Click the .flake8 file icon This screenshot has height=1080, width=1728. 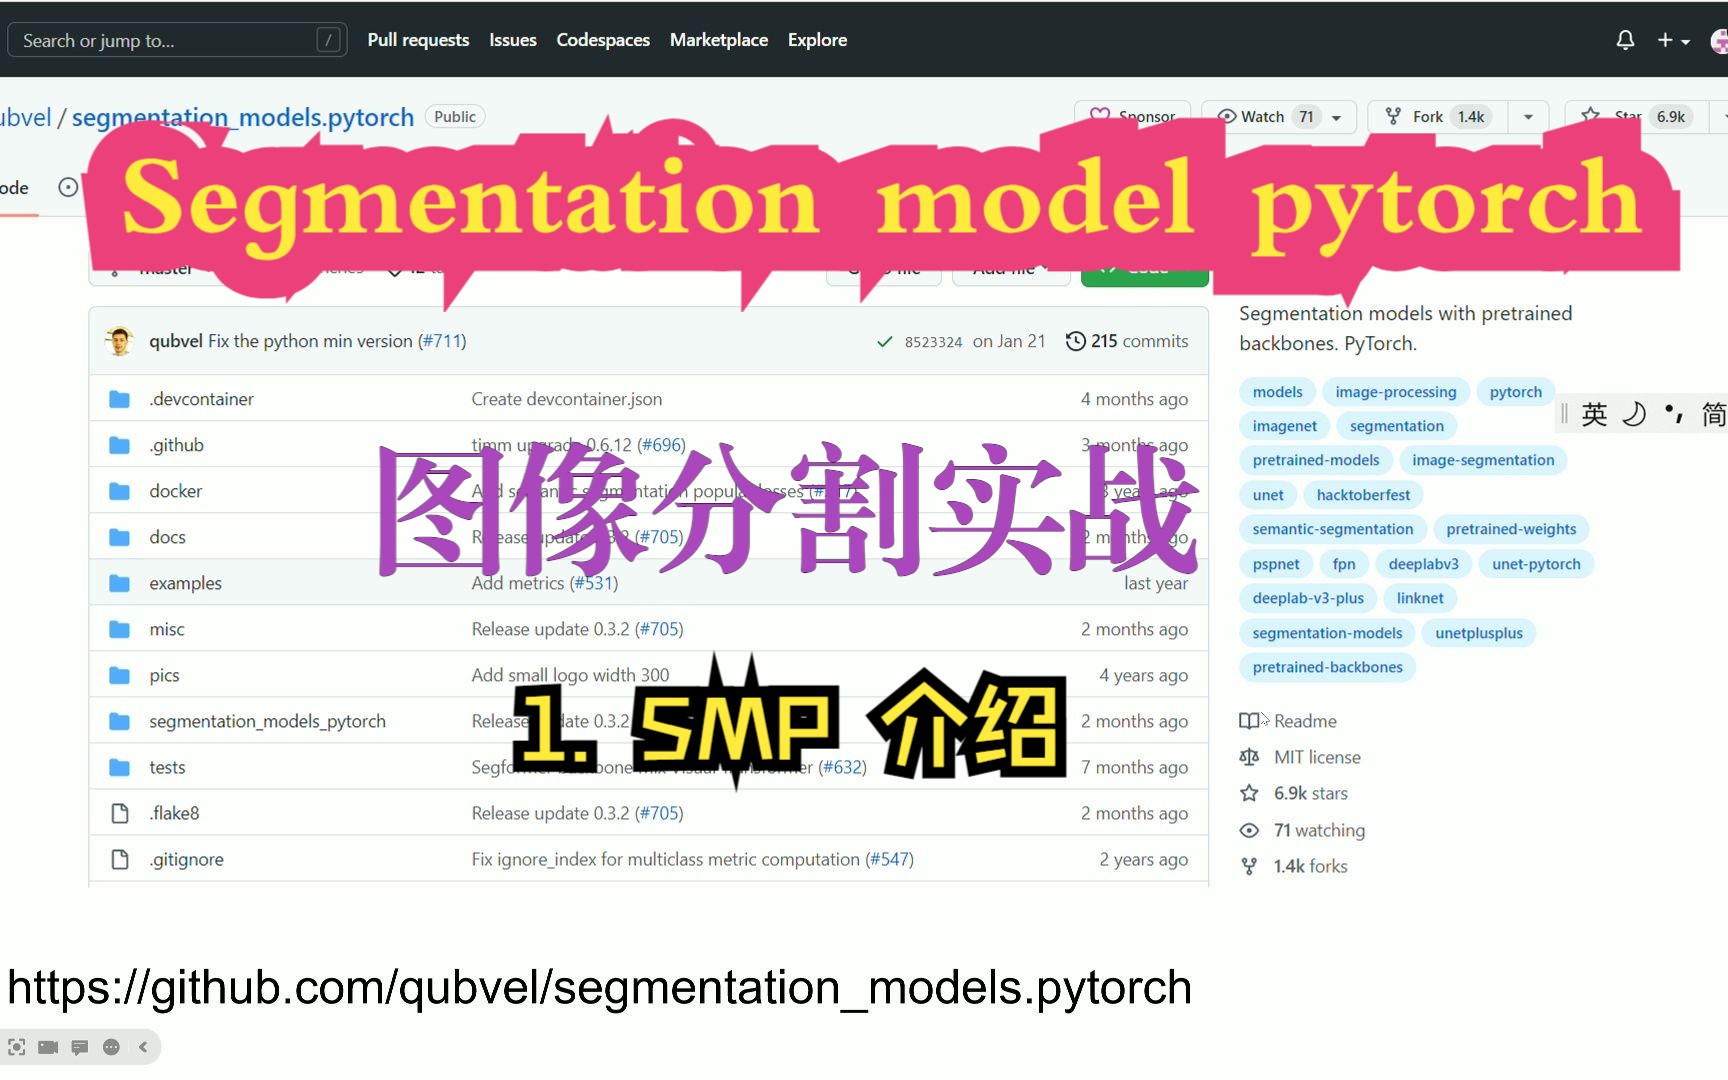pos(119,813)
